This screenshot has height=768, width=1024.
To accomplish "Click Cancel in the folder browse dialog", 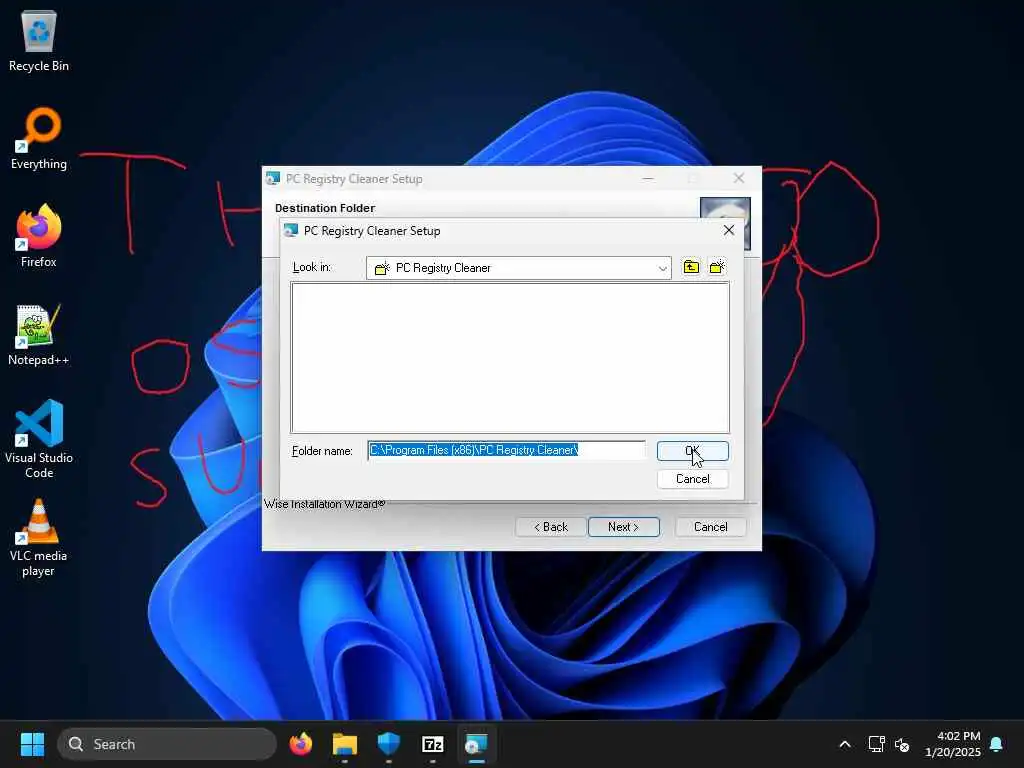I will pyautogui.click(x=692, y=479).
